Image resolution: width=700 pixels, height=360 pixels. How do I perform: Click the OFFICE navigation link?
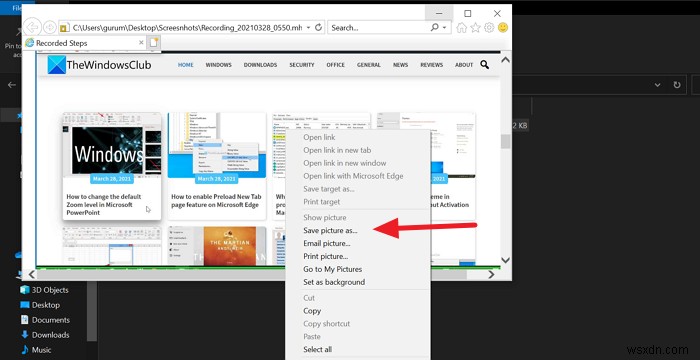pyautogui.click(x=335, y=65)
